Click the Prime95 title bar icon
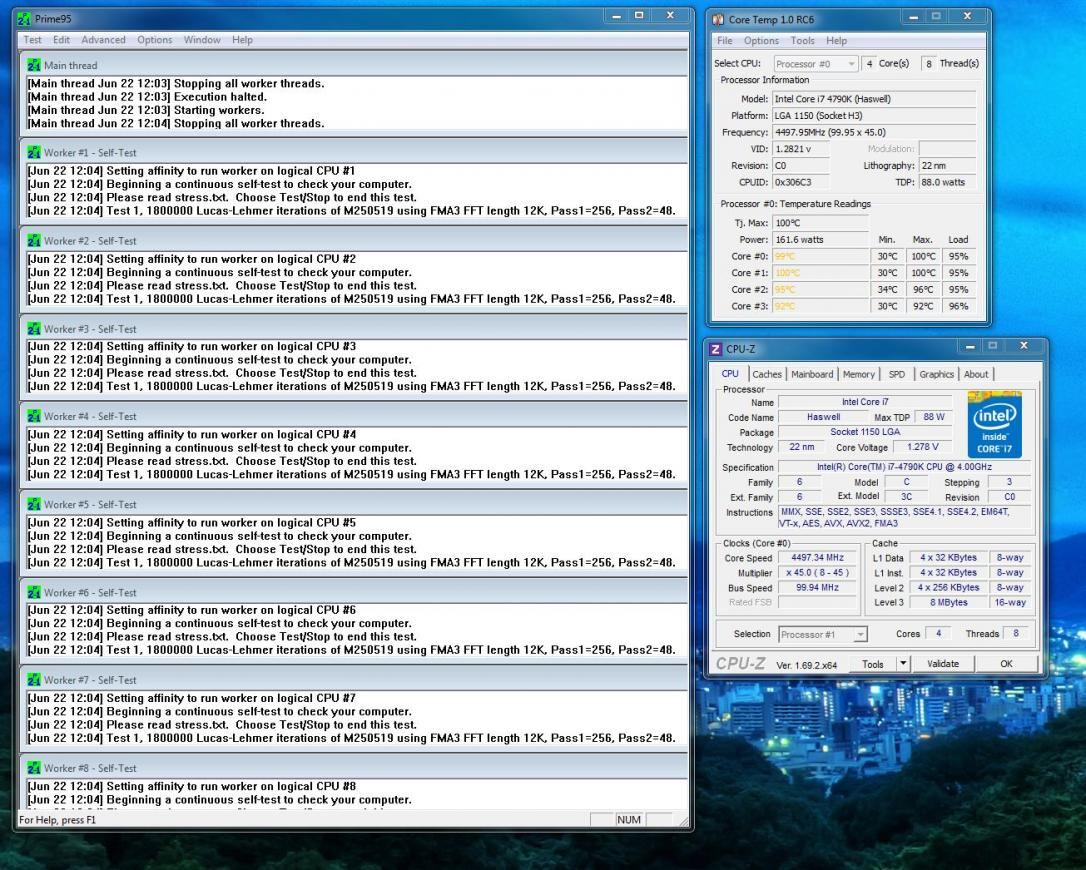This screenshot has height=870, width=1086. coord(24,19)
